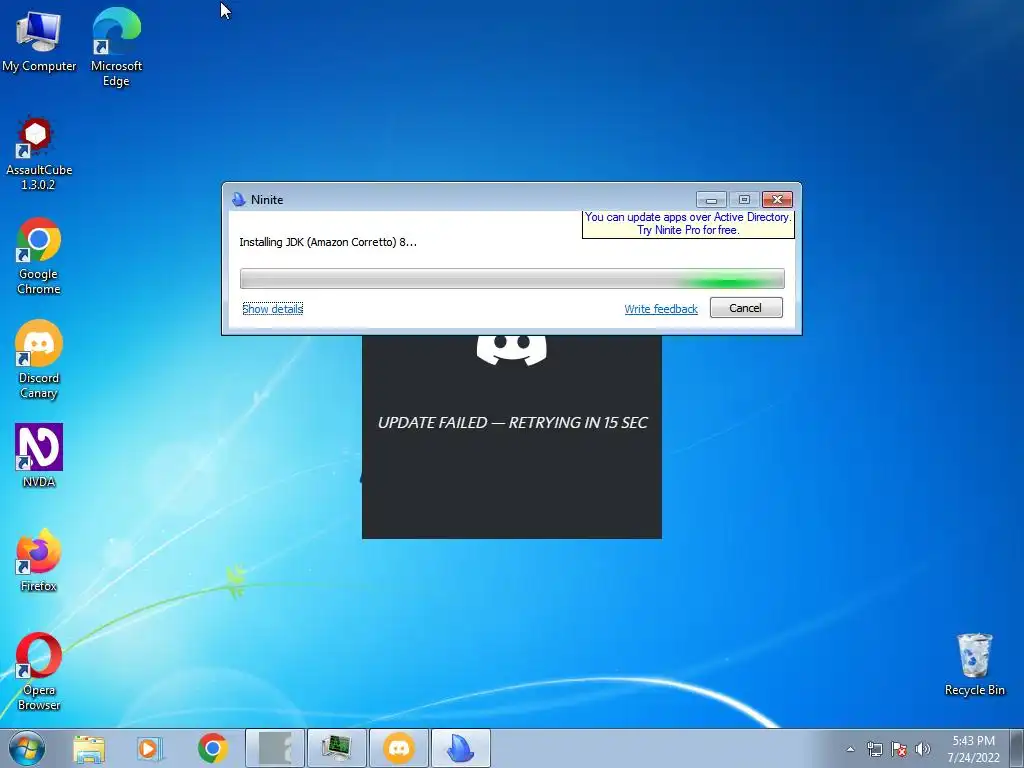Select the Firefox desktop shortcut
The width and height of the screenshot is (1024, 768).
click(39, 560)
